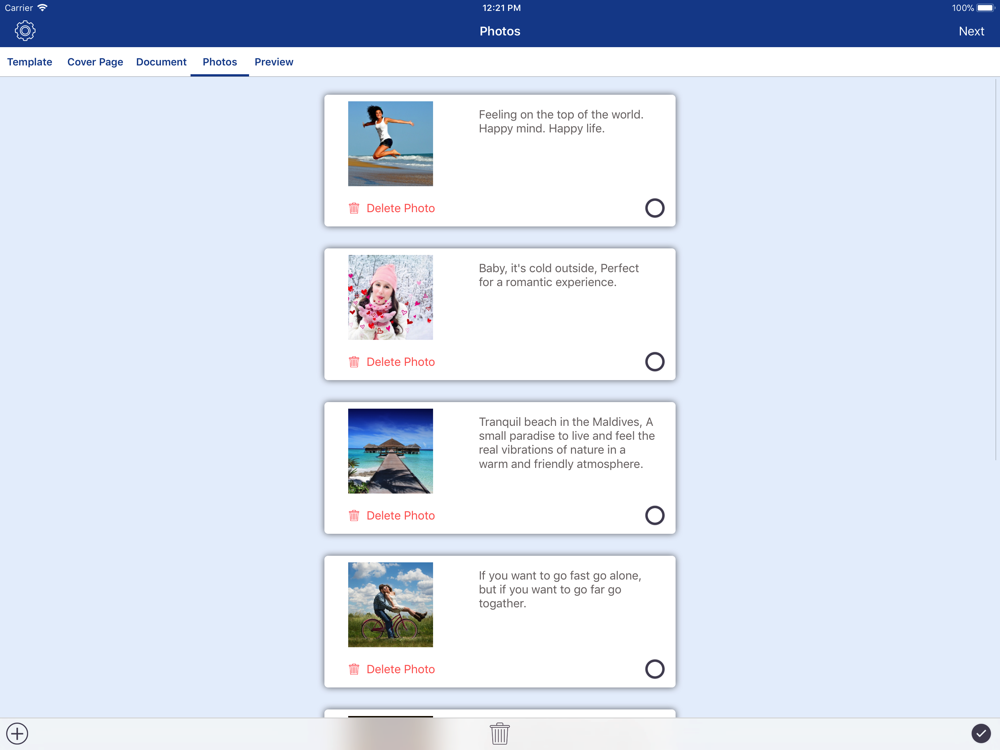Edit caption 'If you want to go fast'
The width and height of the screenshot is (1000, 750).
(560, 589)
